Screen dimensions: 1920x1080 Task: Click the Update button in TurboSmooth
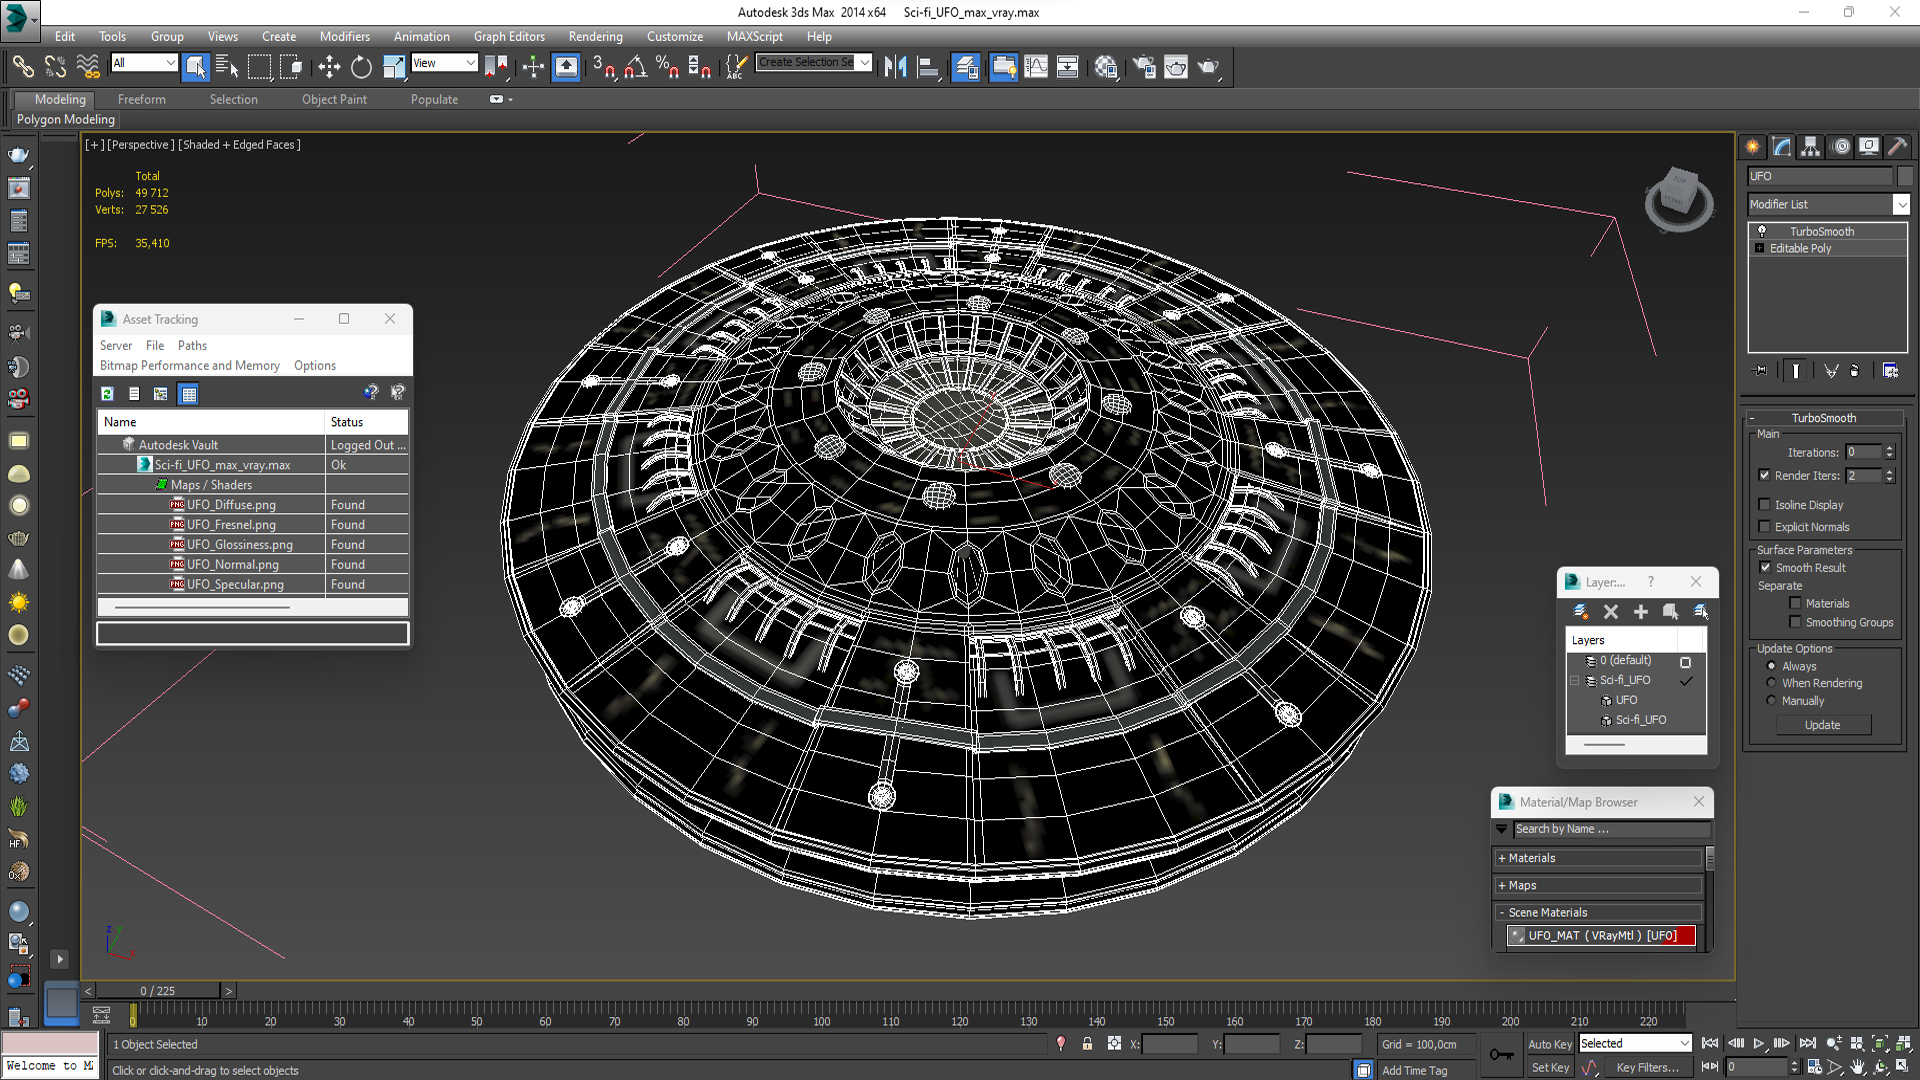tap(1822, 725)
